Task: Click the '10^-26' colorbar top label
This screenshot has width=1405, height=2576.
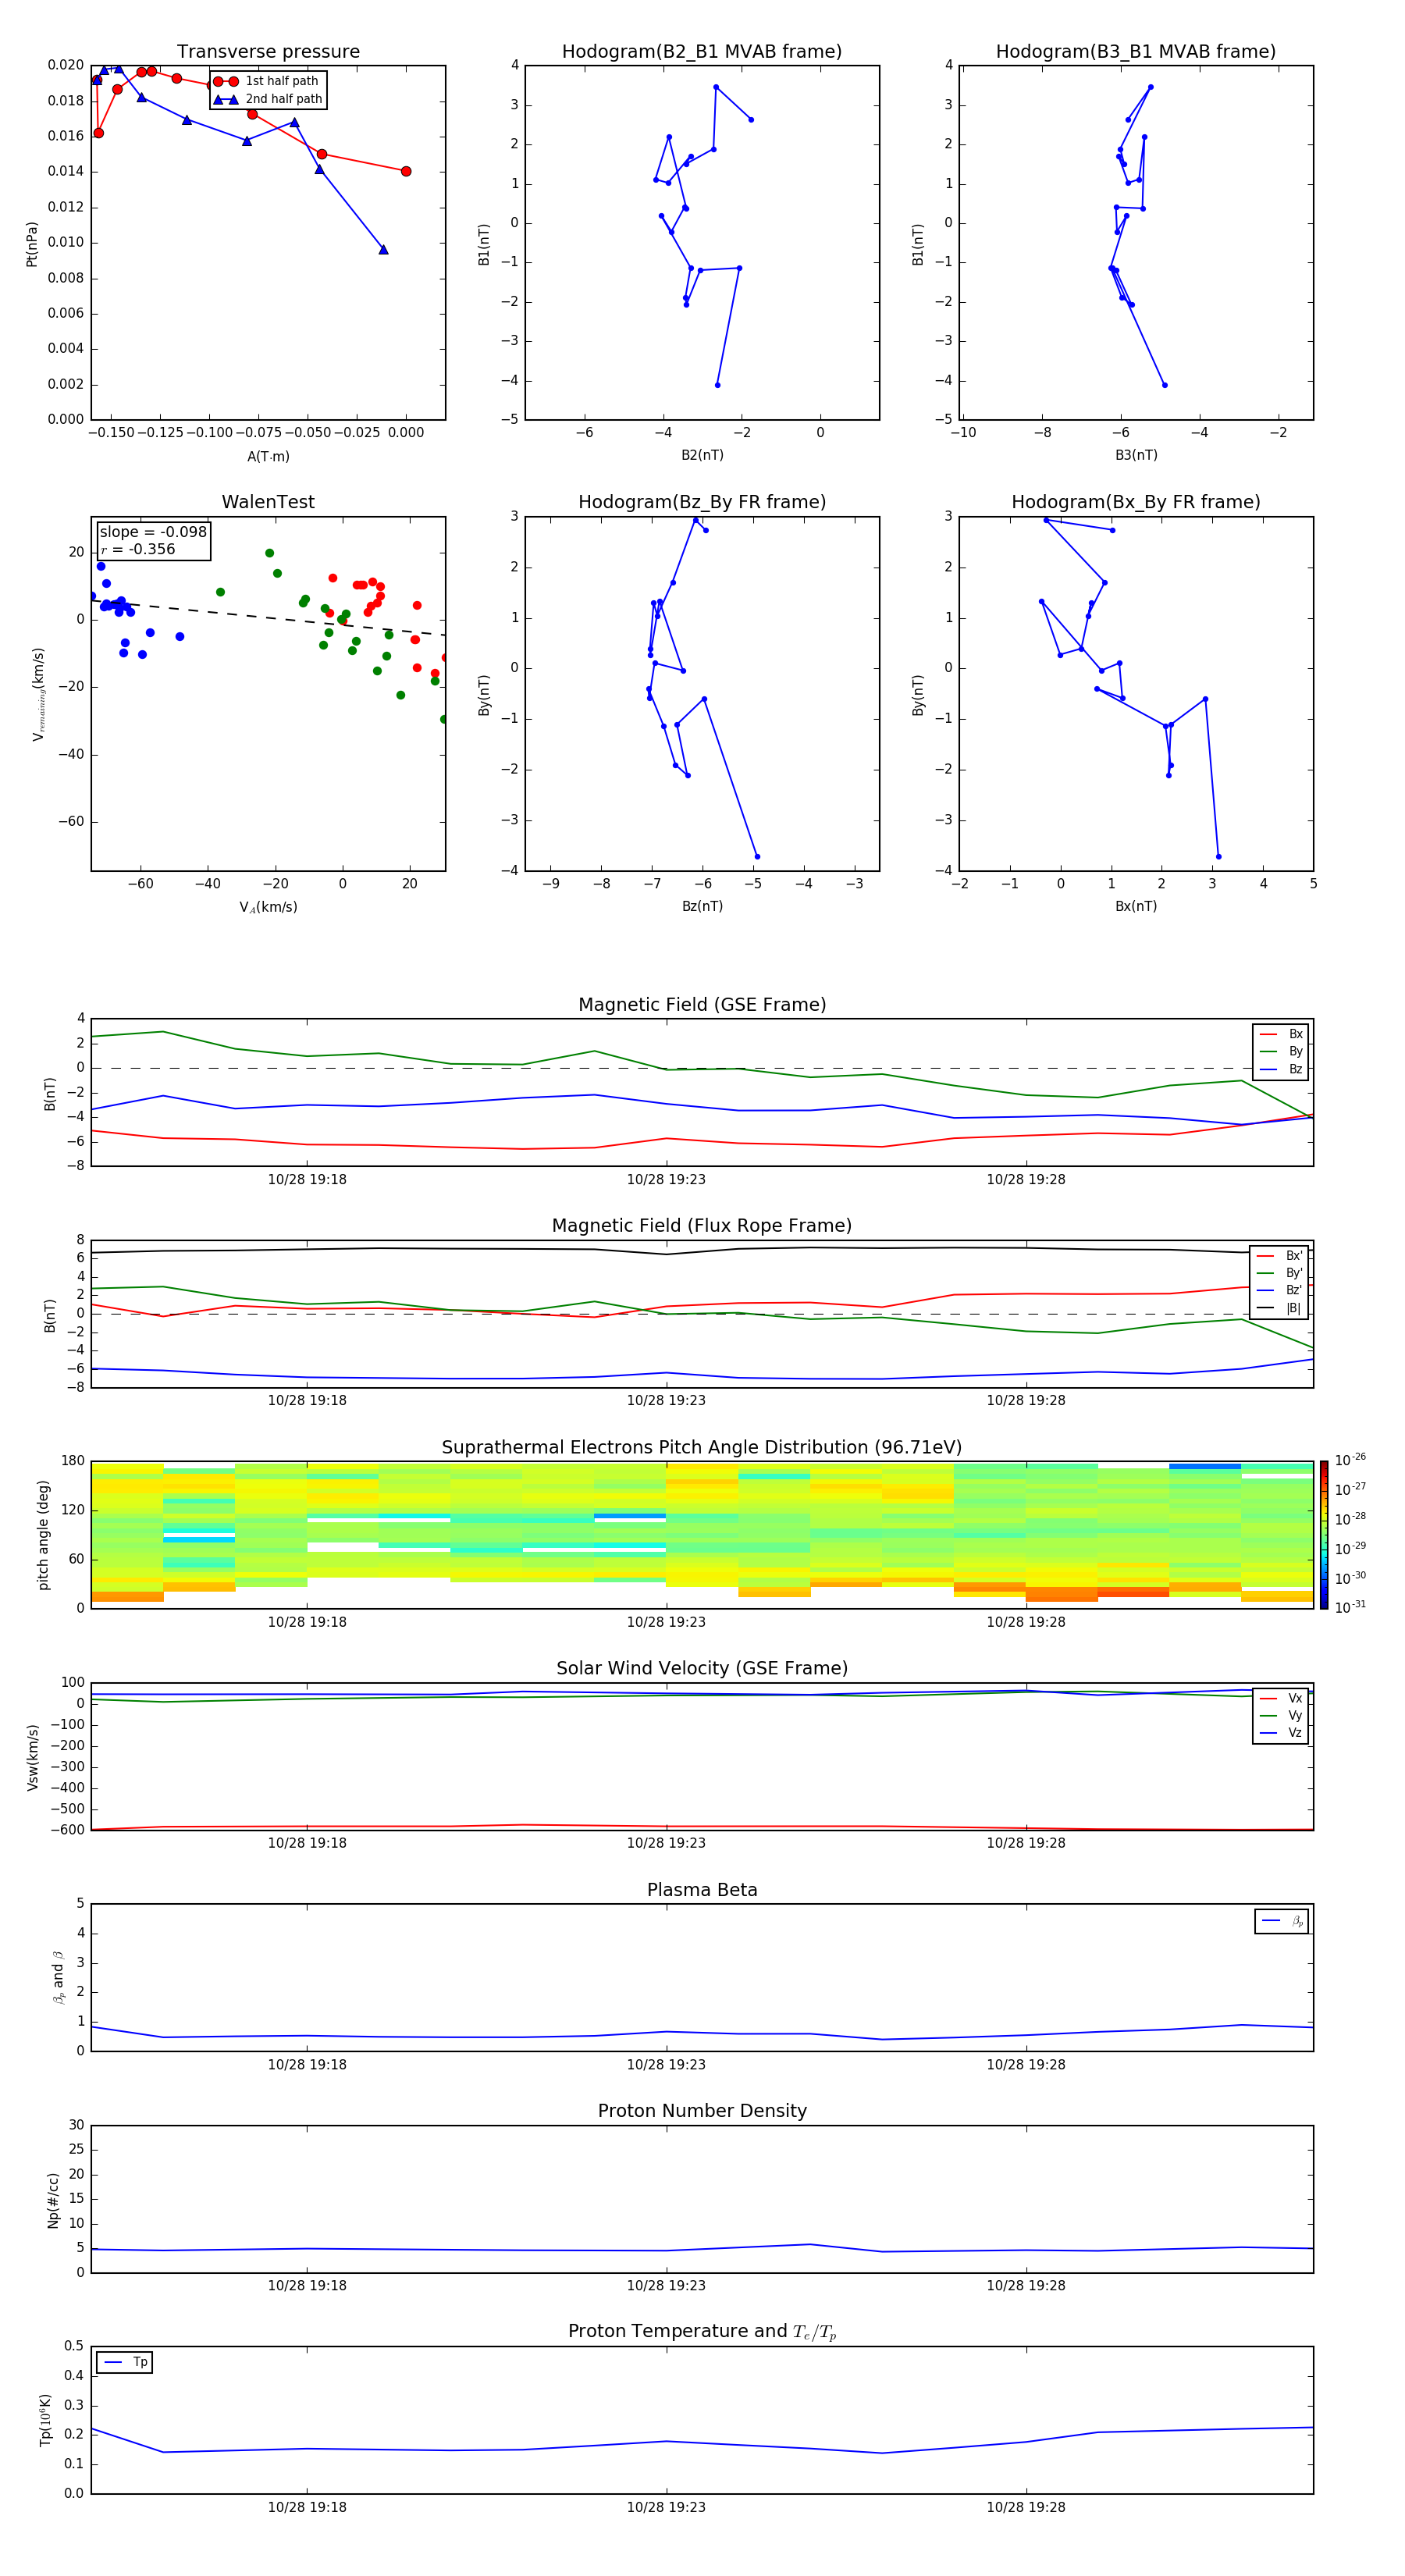Action: 1350,1460
